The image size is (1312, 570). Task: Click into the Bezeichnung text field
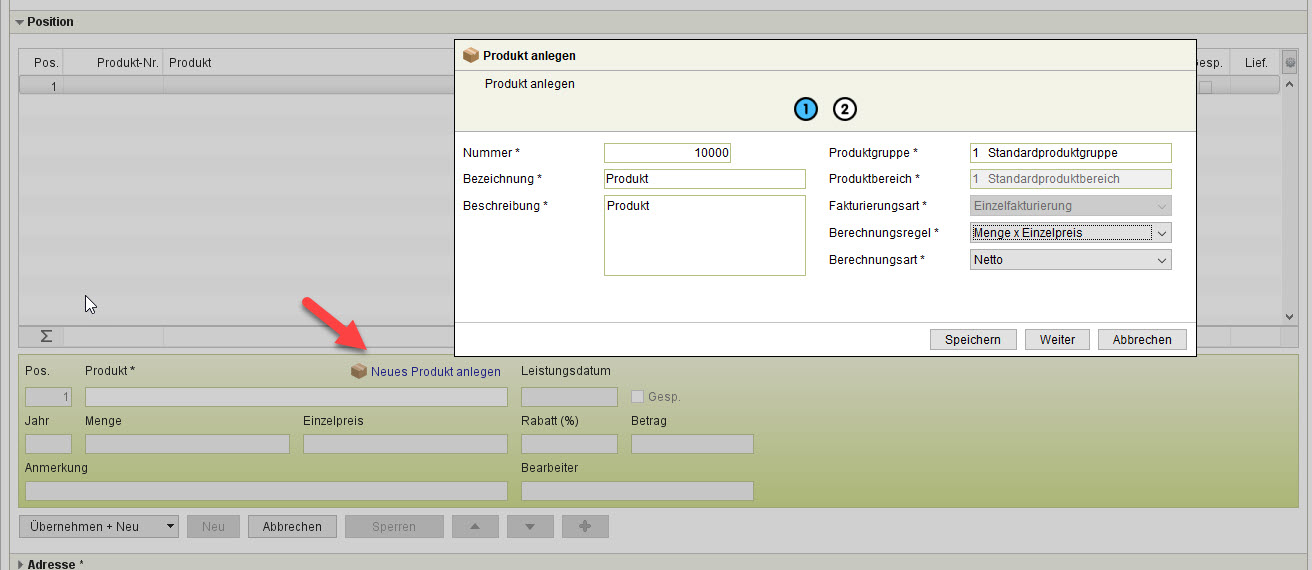pyautogui.click(x=704, y=179)
